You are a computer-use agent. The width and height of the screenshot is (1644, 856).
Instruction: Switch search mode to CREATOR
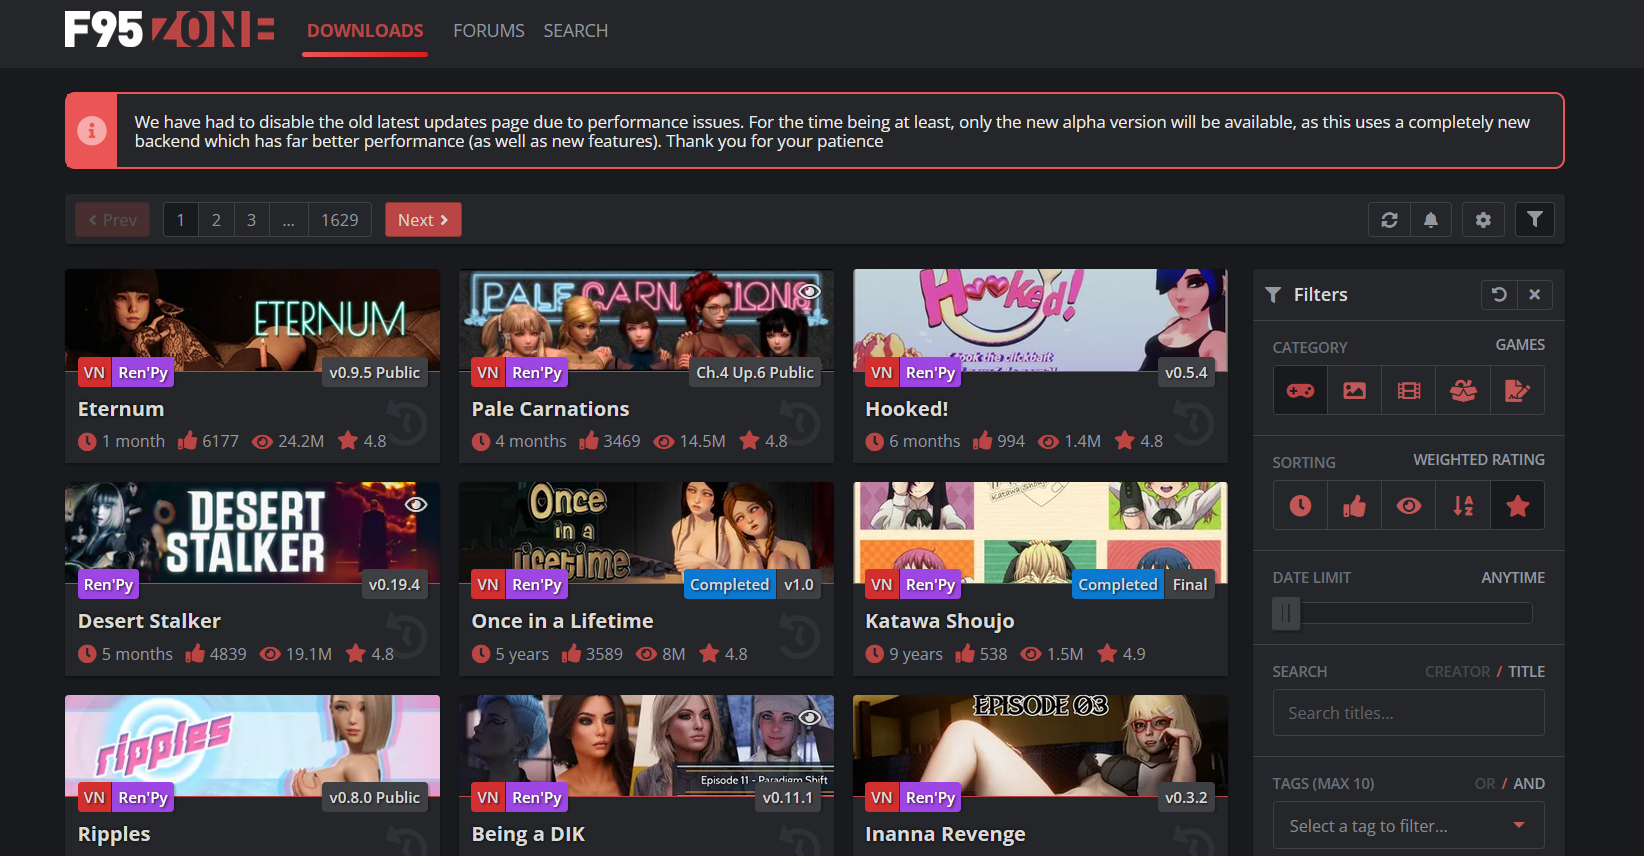pyautogui.click(x=1457, y=672)
